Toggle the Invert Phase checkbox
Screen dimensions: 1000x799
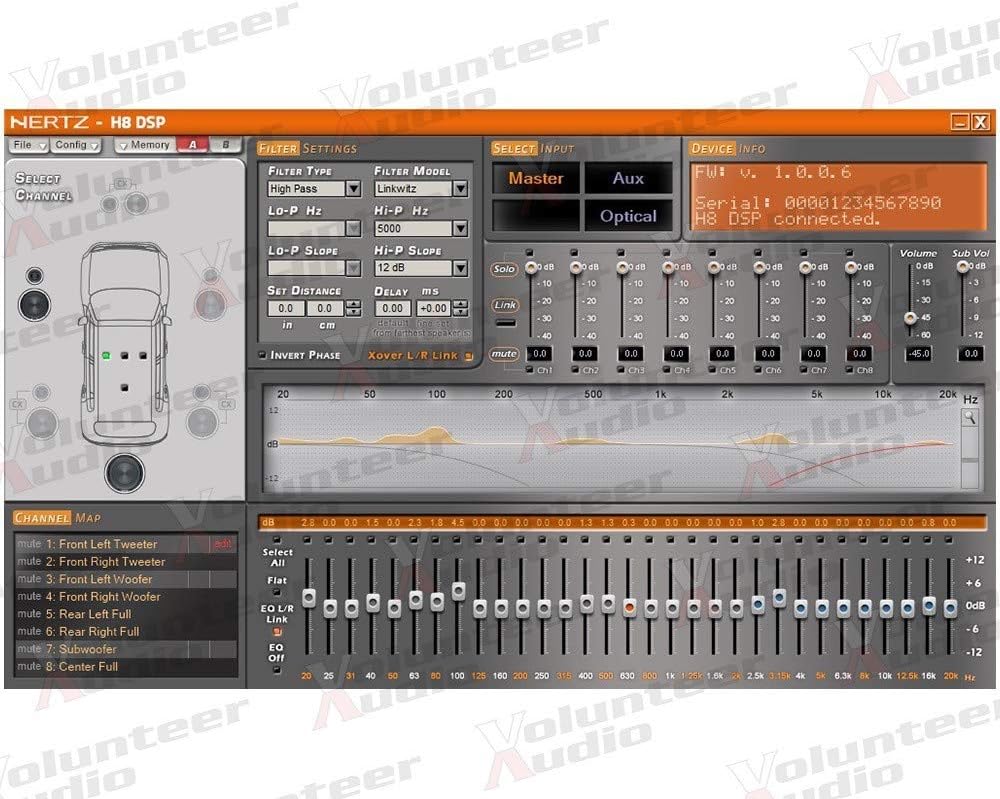262,355
